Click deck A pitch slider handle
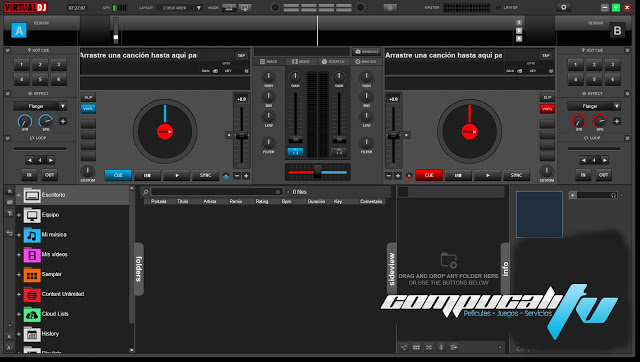 (242, 136)
